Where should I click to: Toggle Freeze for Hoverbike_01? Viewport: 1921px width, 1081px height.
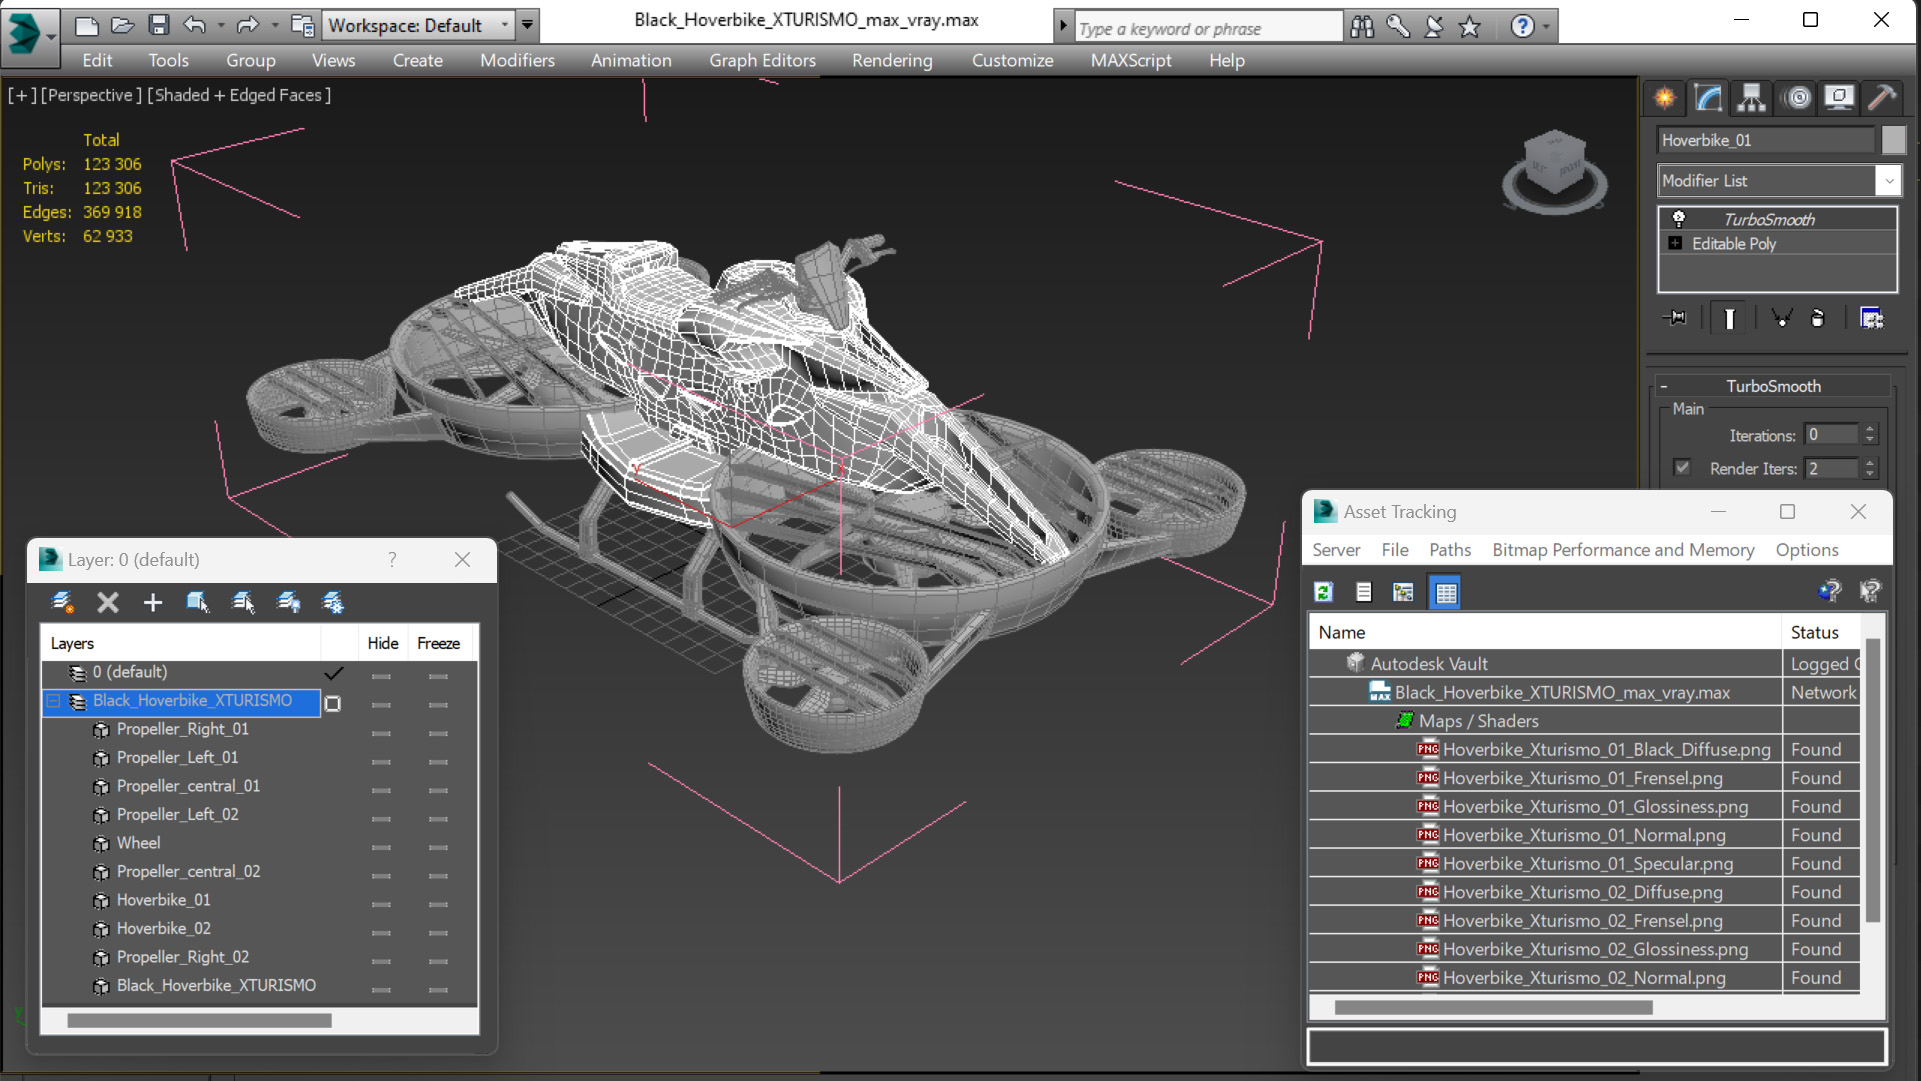pyautogui.click(x=438, y=904)
